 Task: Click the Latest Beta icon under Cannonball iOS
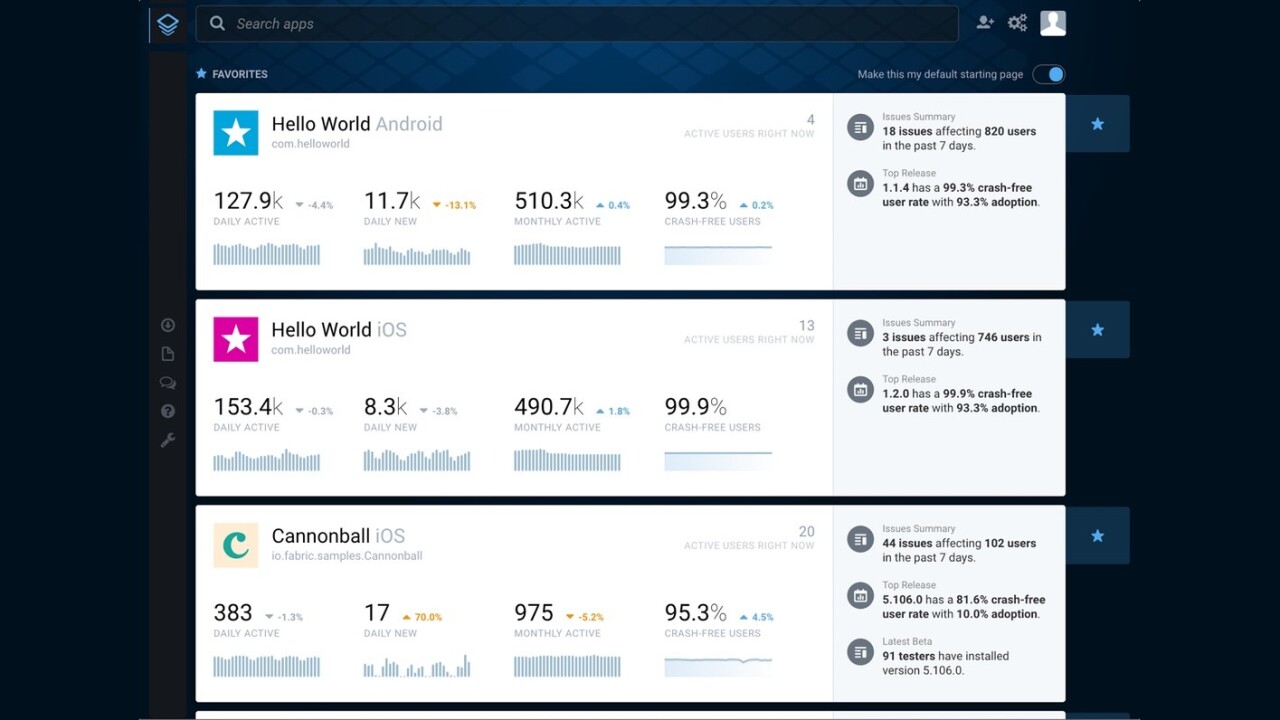point(861,651)
